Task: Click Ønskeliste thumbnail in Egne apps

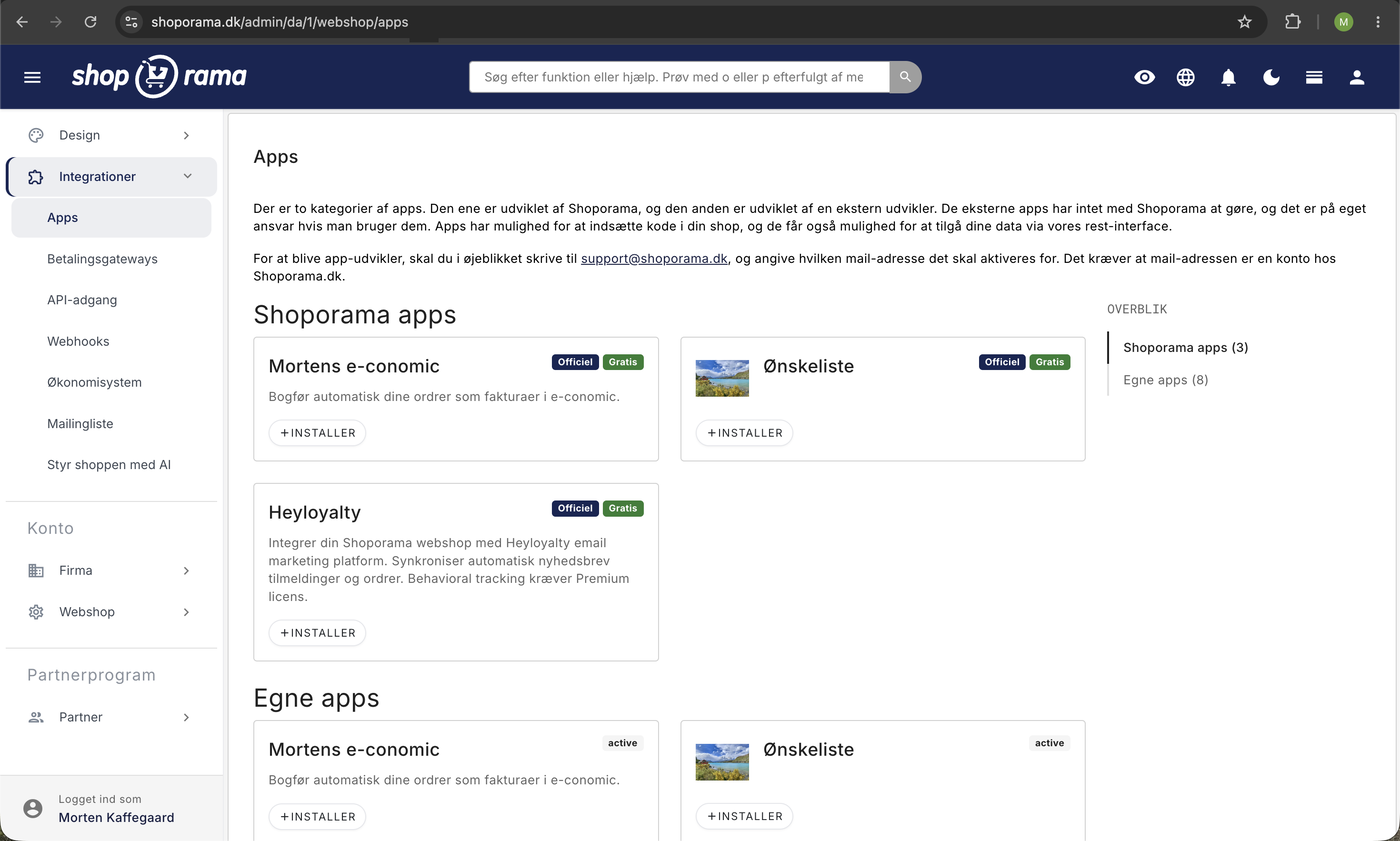Action: 722,762
